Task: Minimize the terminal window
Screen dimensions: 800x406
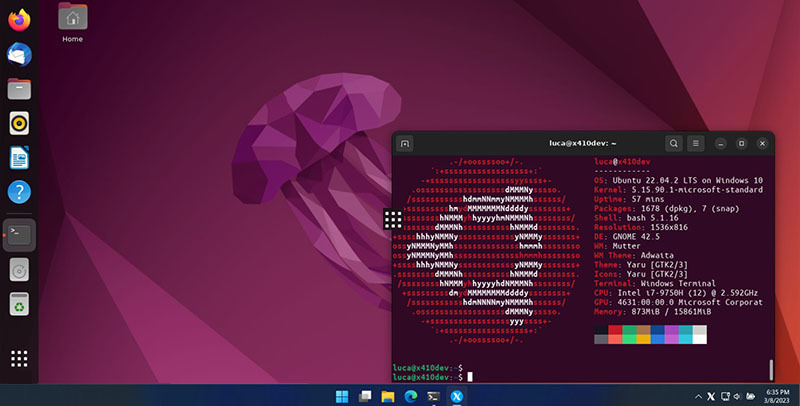Action: [x=720, y=144]
